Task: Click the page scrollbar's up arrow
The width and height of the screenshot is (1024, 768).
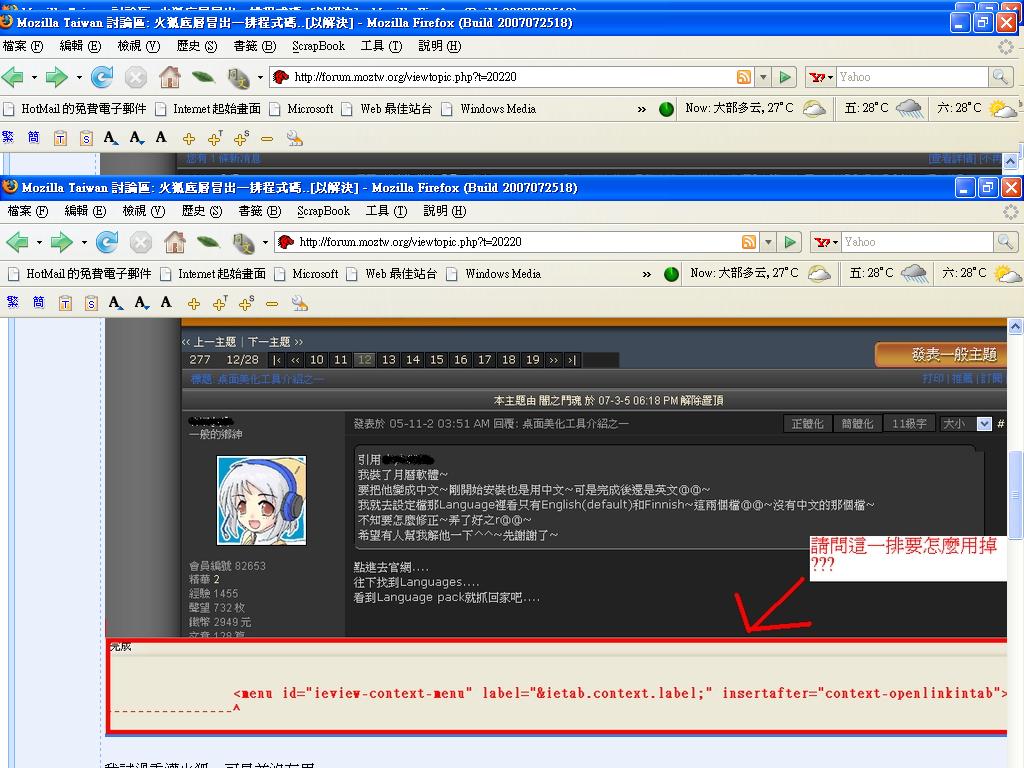Action: point(1015,327)
